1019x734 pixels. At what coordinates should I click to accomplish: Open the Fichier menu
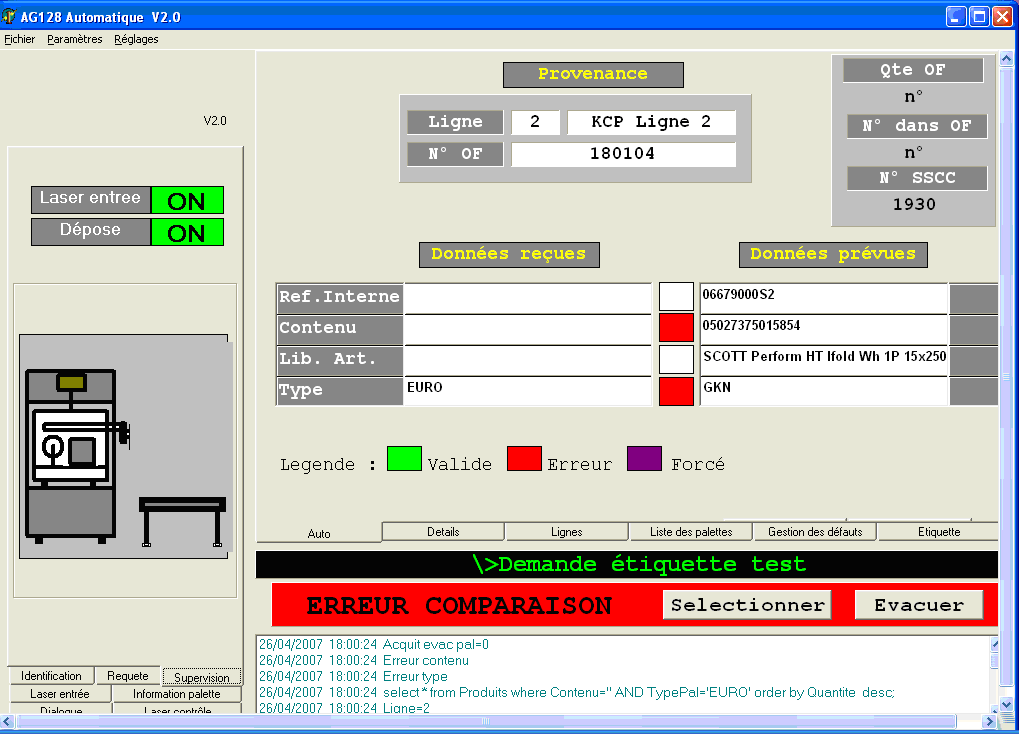click(19, 39)
